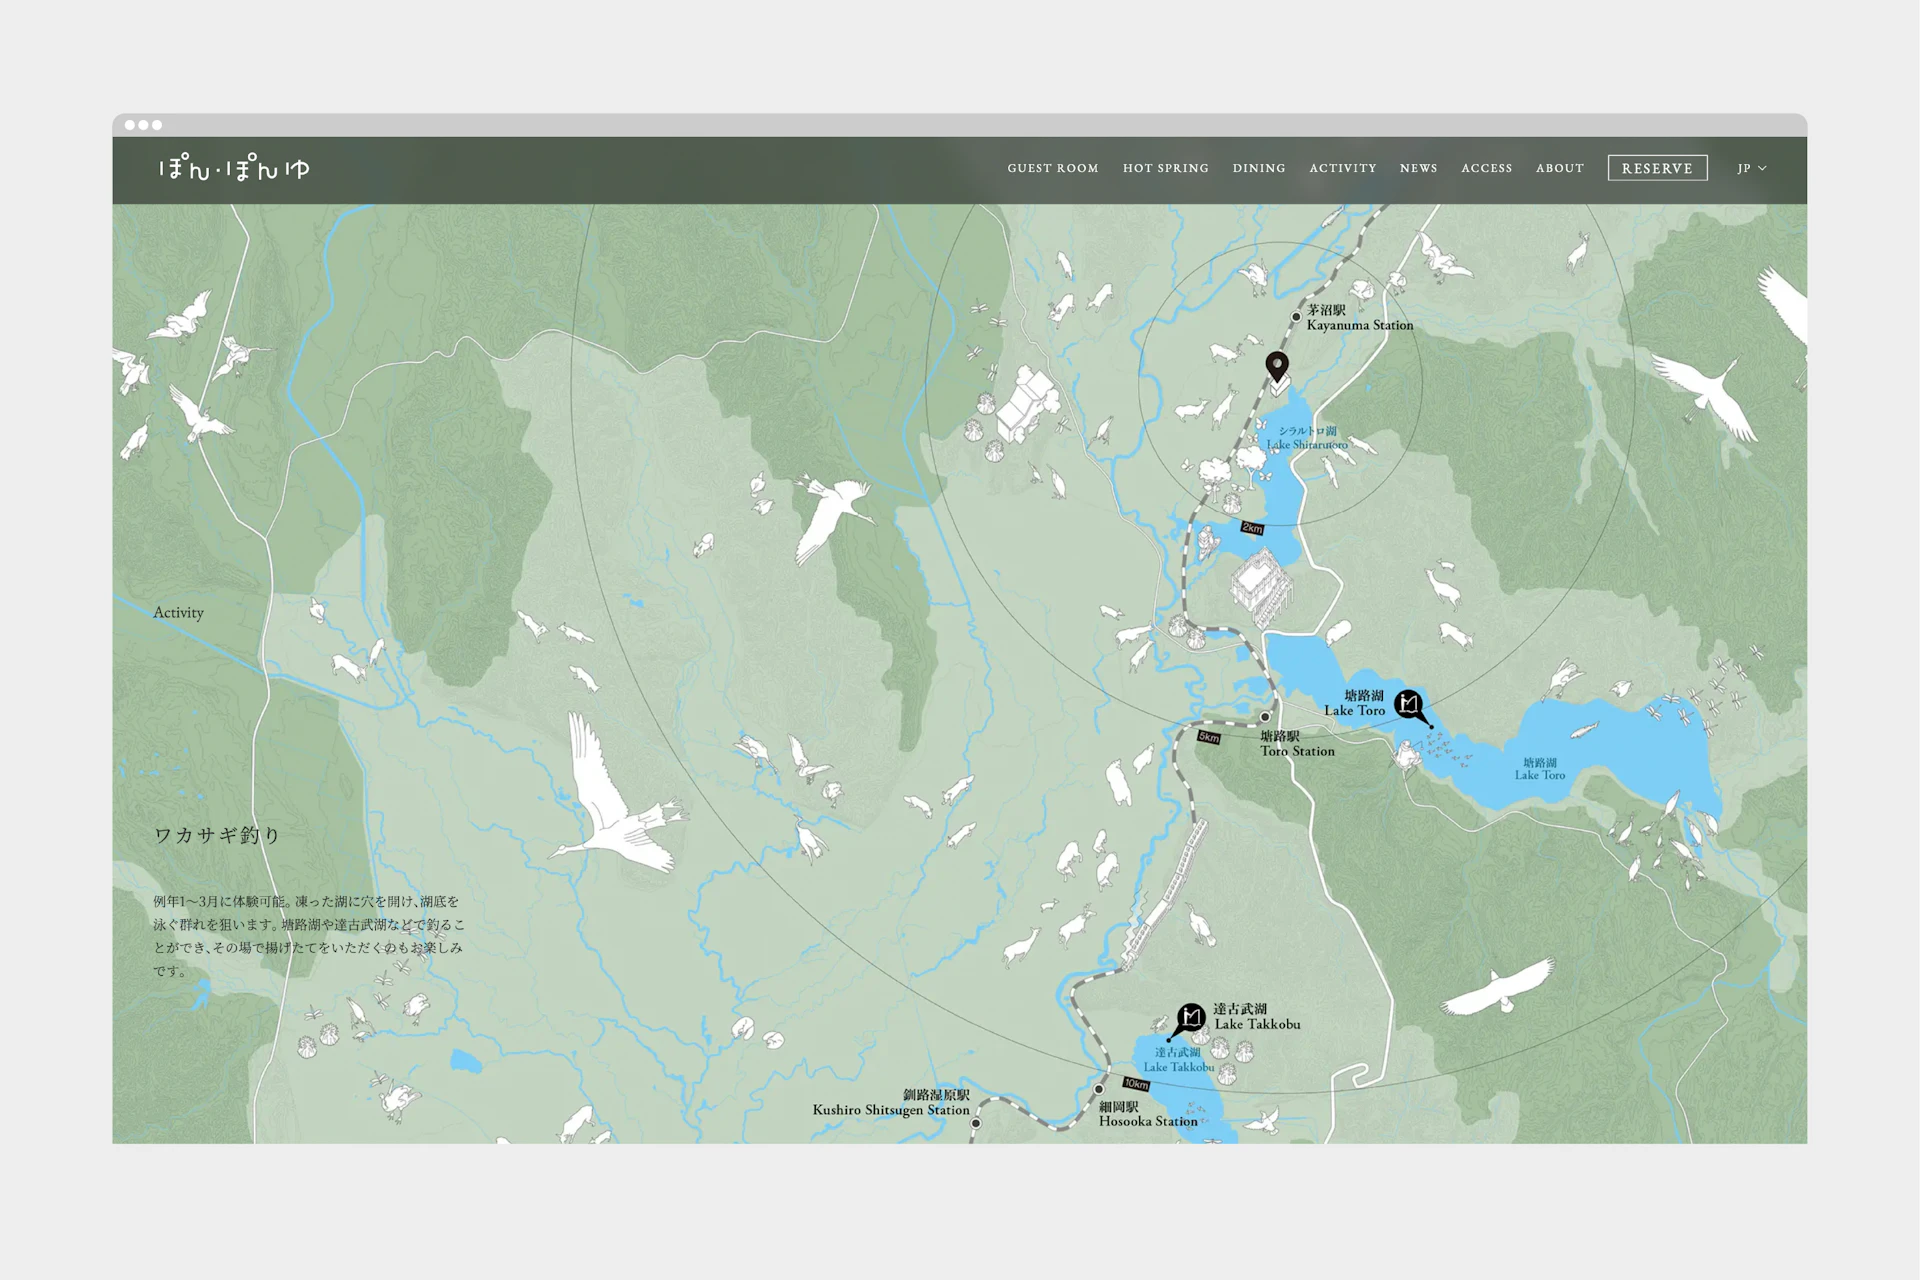1920x1280 pixels.
Task: Click the RESERVE button
Action: coord(1657,168)
